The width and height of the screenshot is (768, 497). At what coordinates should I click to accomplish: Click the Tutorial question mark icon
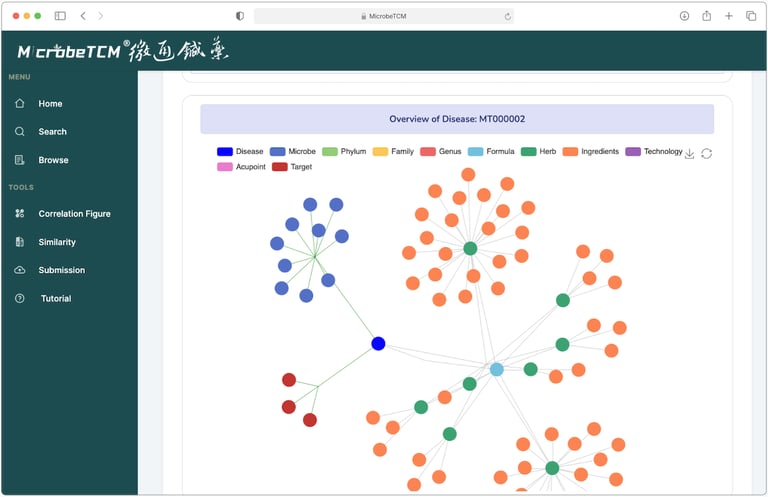(x=20, y=298)
